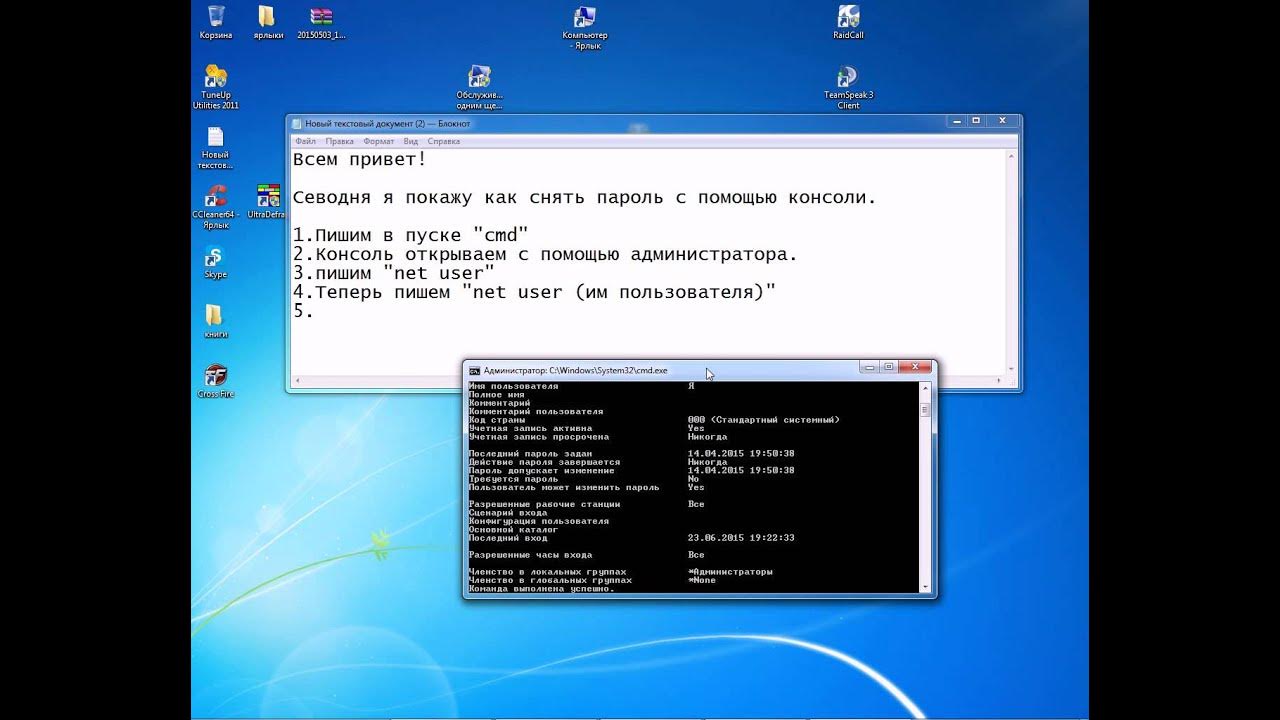This screenshot has width=1280, height=720.
Task: Click the line "1.Пишим в пуске "cmd""
Action: click(x=411, y=235)
